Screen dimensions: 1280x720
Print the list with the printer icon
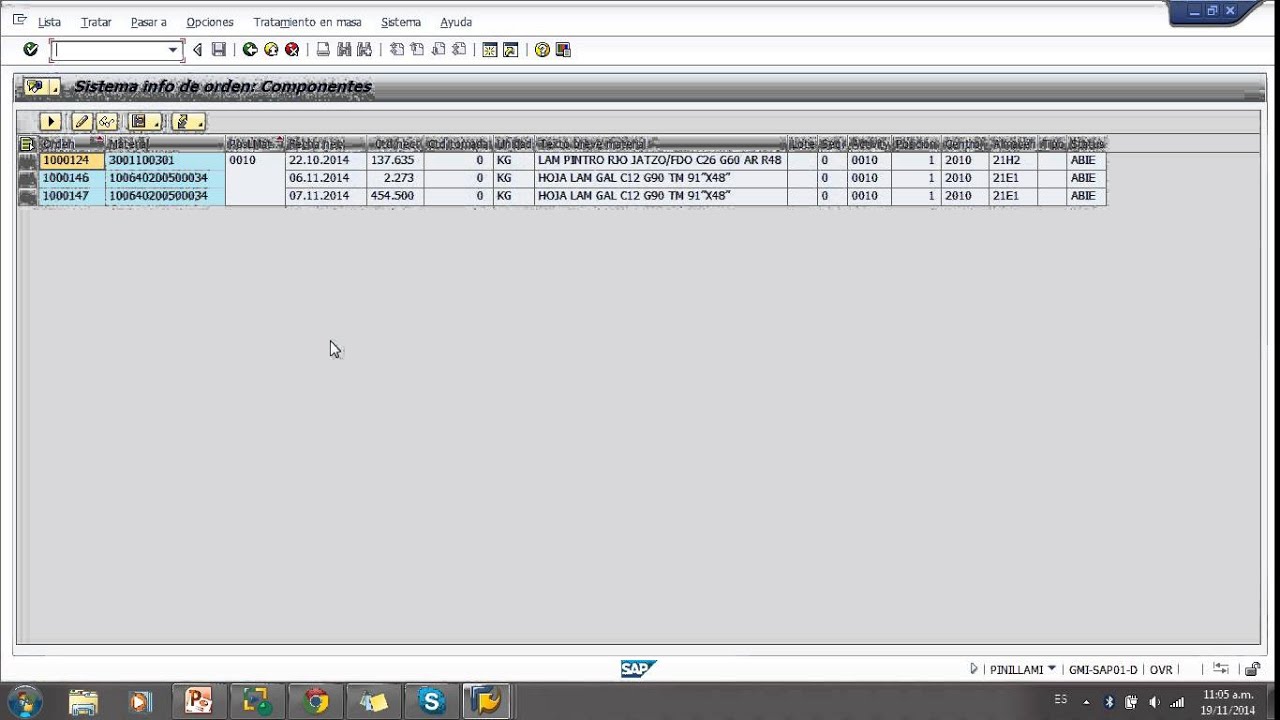pos(323,49)
